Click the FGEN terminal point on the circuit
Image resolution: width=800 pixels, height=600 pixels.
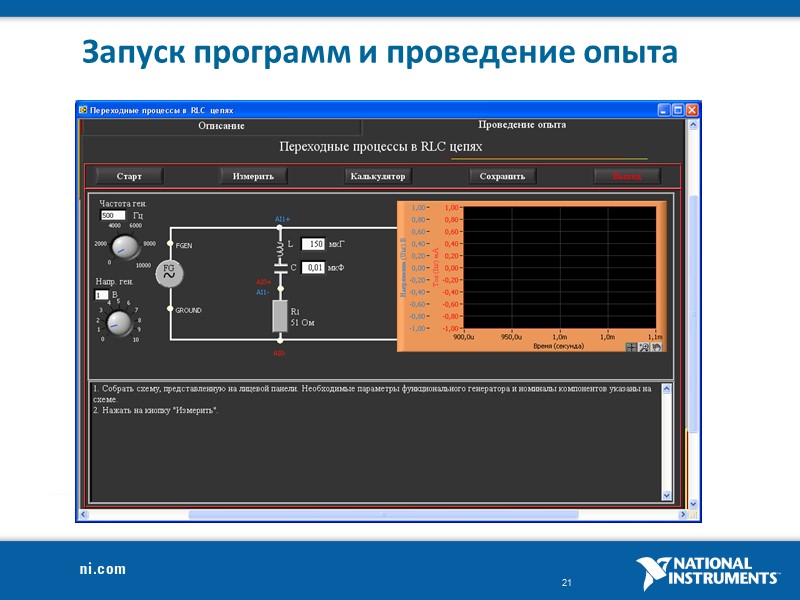[169, 243]
